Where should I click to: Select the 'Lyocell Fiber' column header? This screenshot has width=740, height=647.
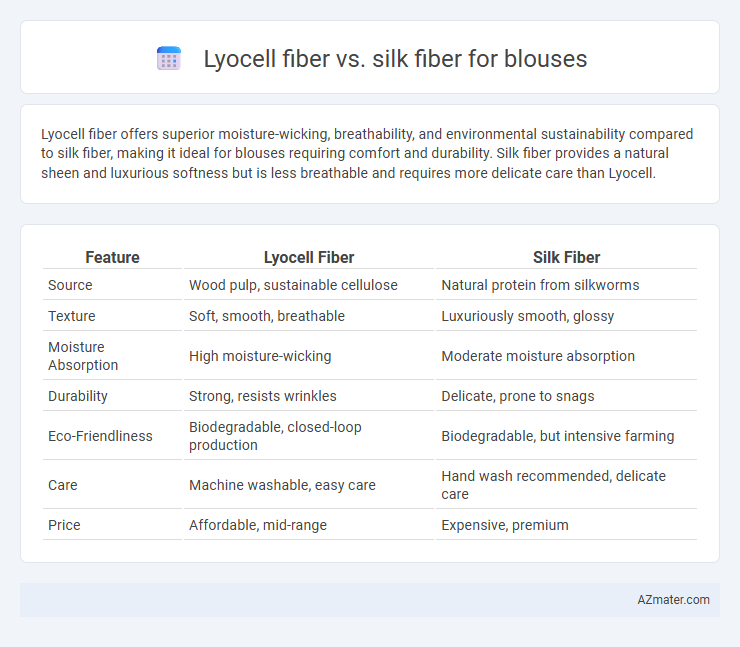(309, 257)
